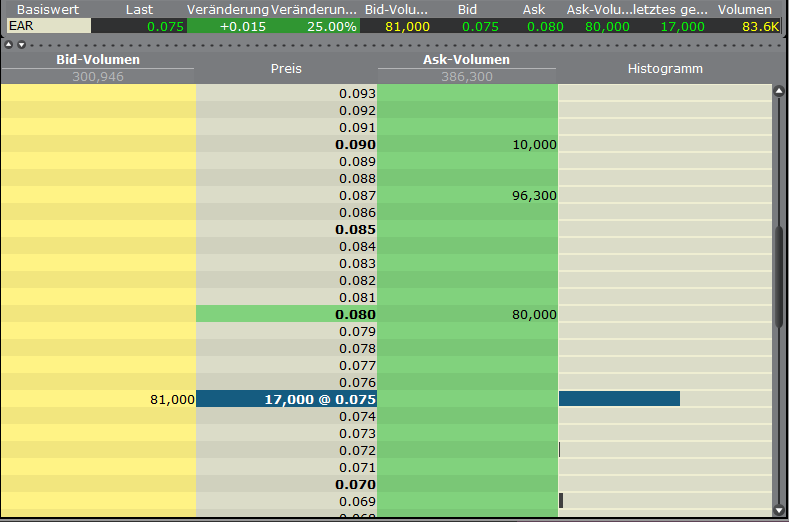This screenshot has height=522, width=789.
Task: Click the 0.080 ask price cell
Action: pyautogui.click(x=286, y=314)
